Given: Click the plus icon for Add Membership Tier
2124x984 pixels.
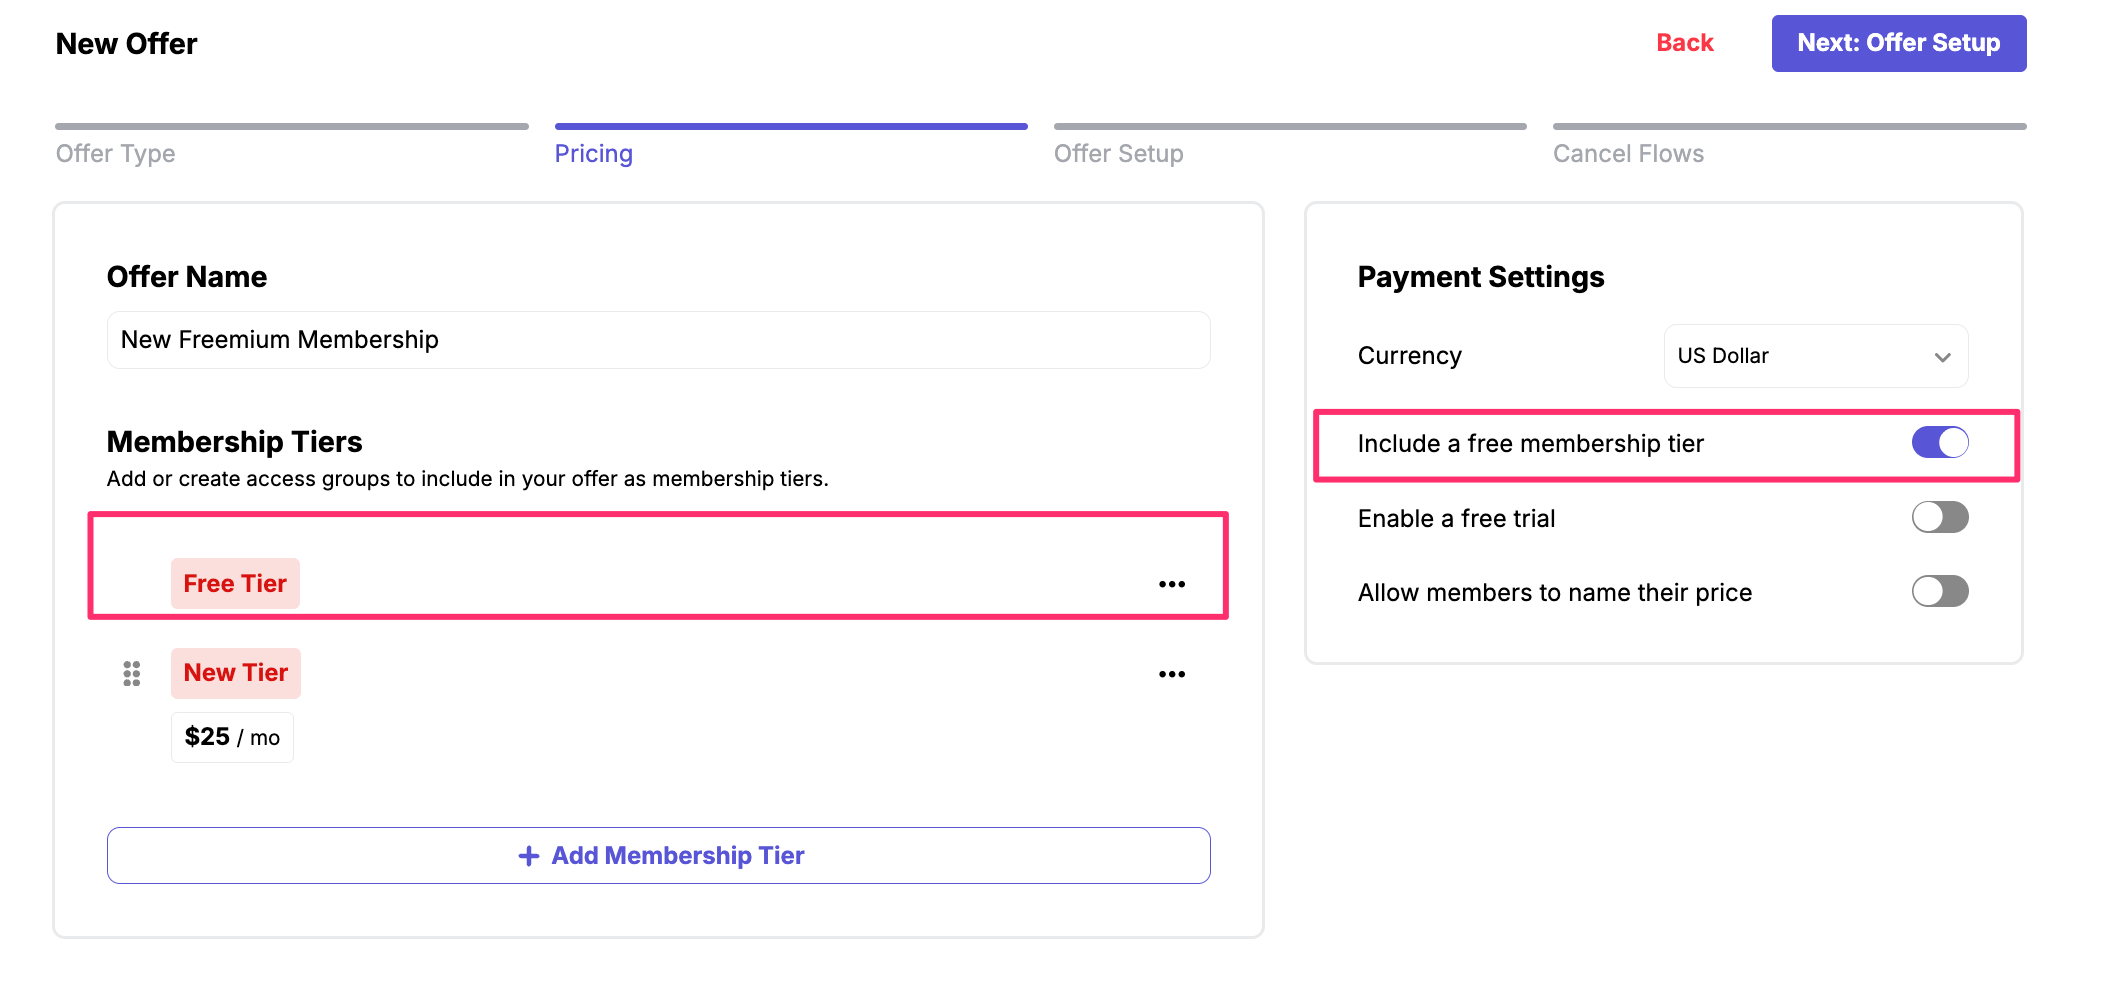Looking at the screenshot, I should click(x=529, y=856).
